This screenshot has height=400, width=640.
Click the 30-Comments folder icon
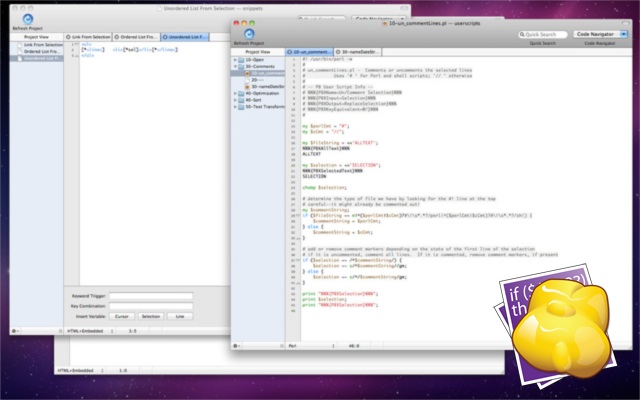click(242, 66)
